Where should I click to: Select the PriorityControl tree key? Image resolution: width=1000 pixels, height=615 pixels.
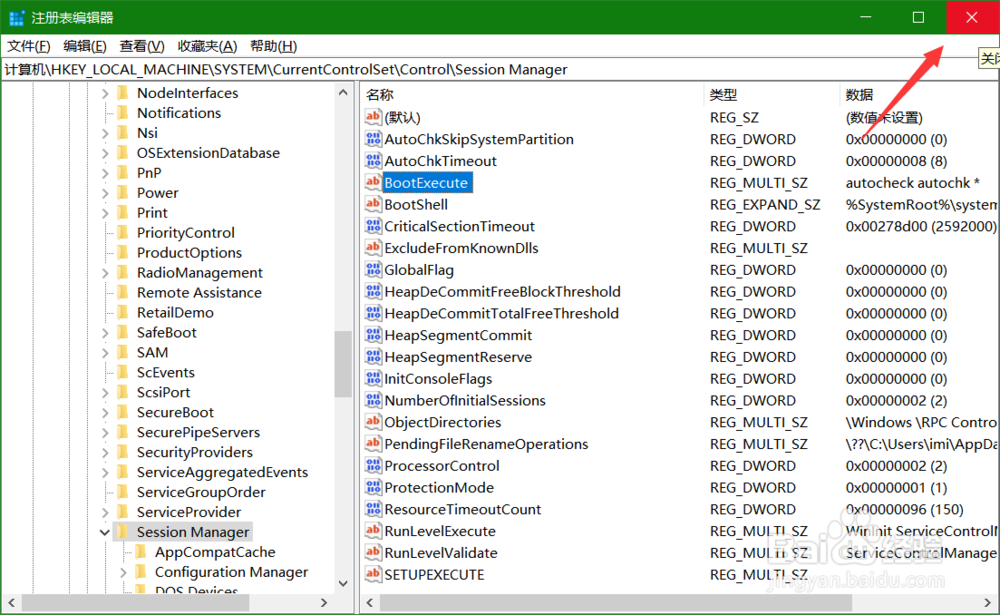click(x=186, y=233)
